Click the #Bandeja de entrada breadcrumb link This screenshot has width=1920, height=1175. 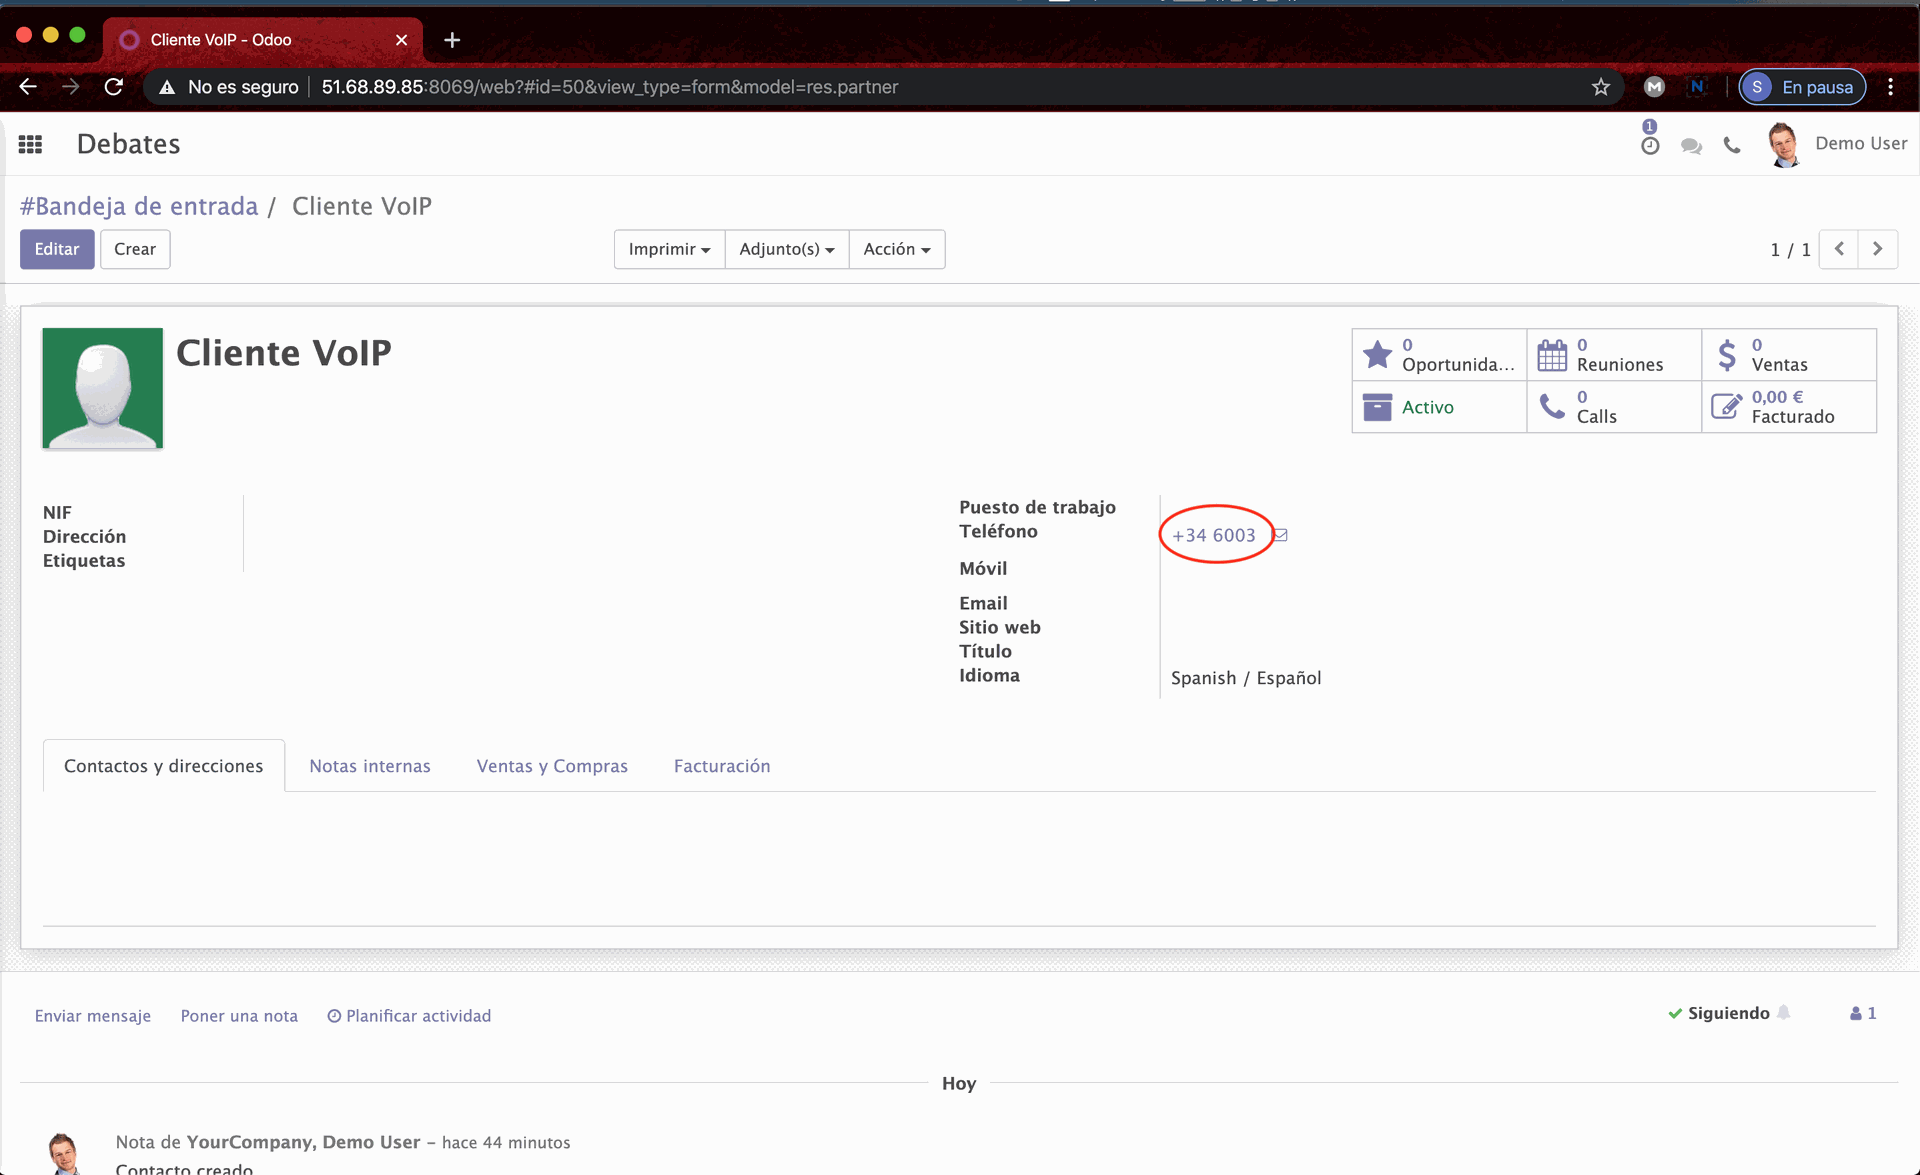click(139, 206)
